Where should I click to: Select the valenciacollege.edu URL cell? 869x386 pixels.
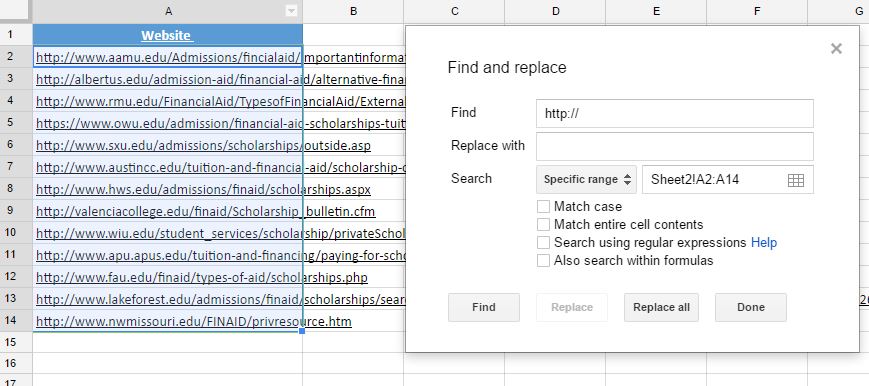167,211
